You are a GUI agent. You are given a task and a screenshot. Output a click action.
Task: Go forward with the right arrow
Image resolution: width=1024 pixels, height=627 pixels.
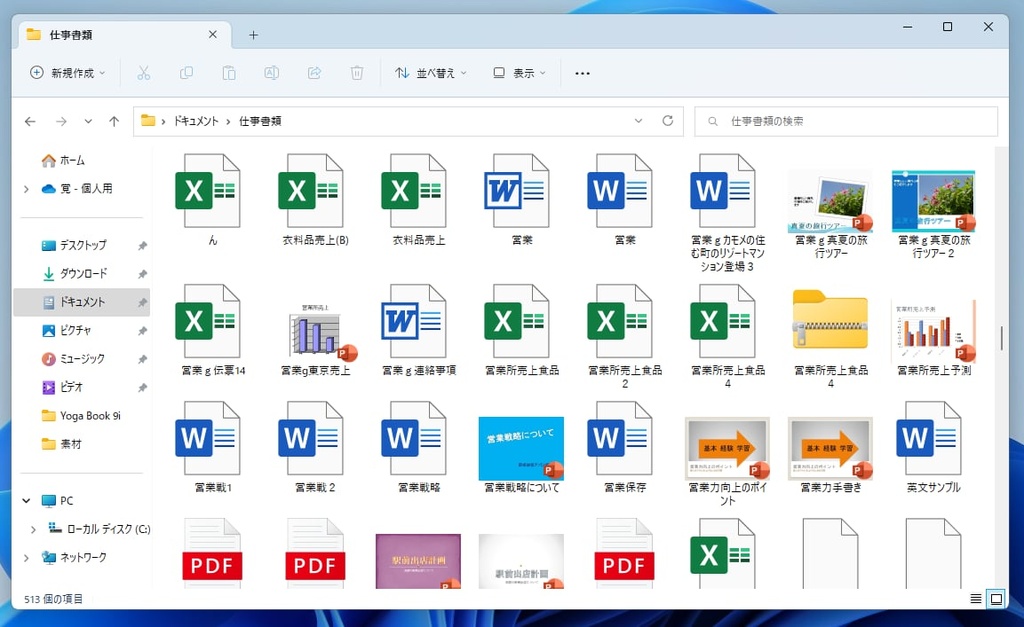(61, 121)
